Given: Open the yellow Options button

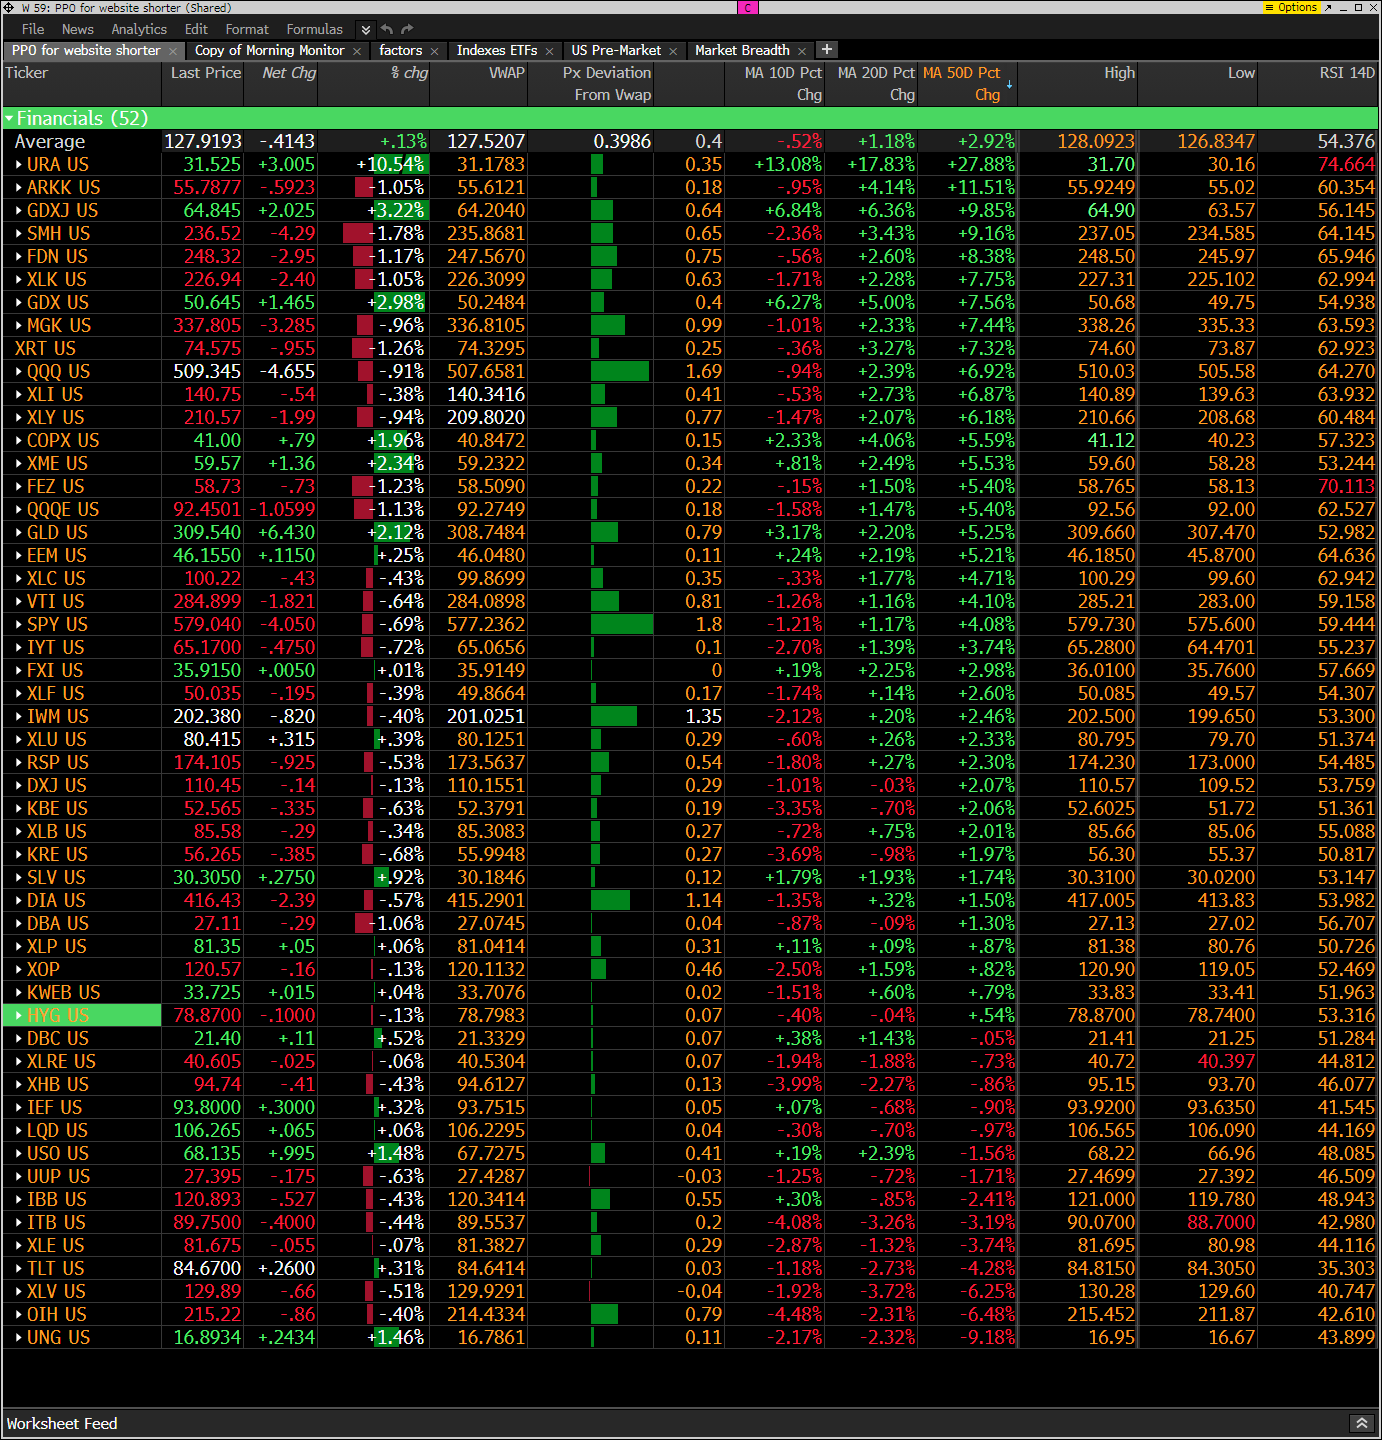Looking at the screenshot, I should tap(1291, 7).
